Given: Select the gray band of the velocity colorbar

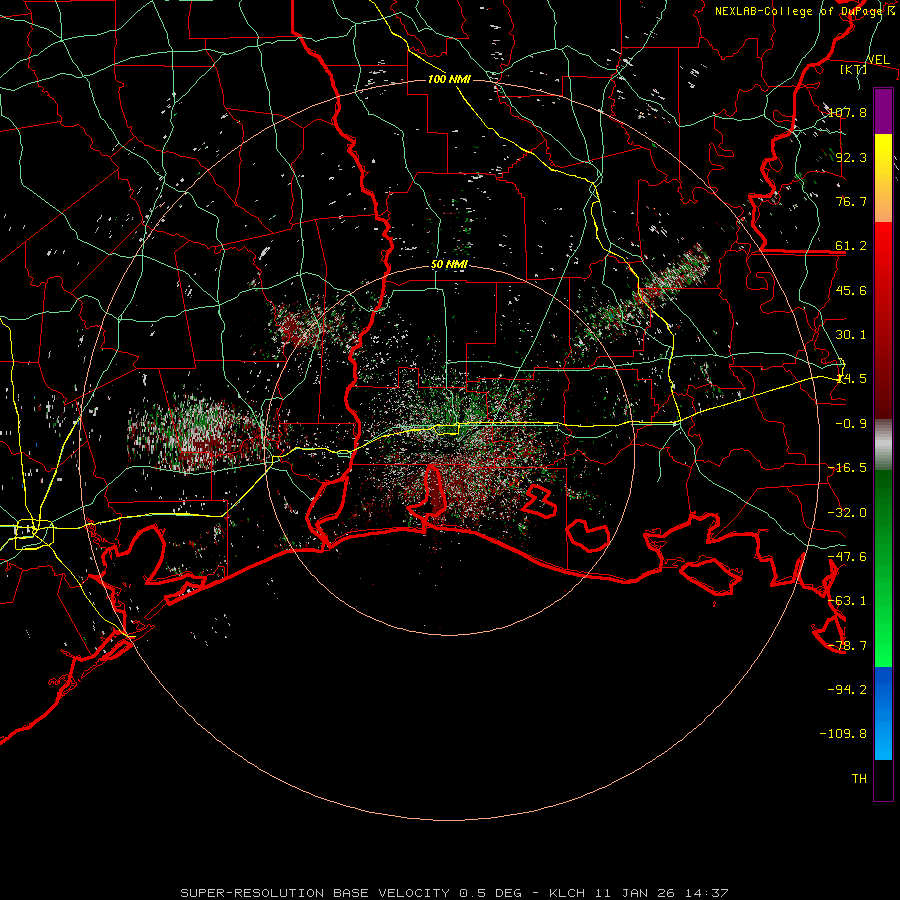Looking at the screenshot, I should click(x=883, y=445).
